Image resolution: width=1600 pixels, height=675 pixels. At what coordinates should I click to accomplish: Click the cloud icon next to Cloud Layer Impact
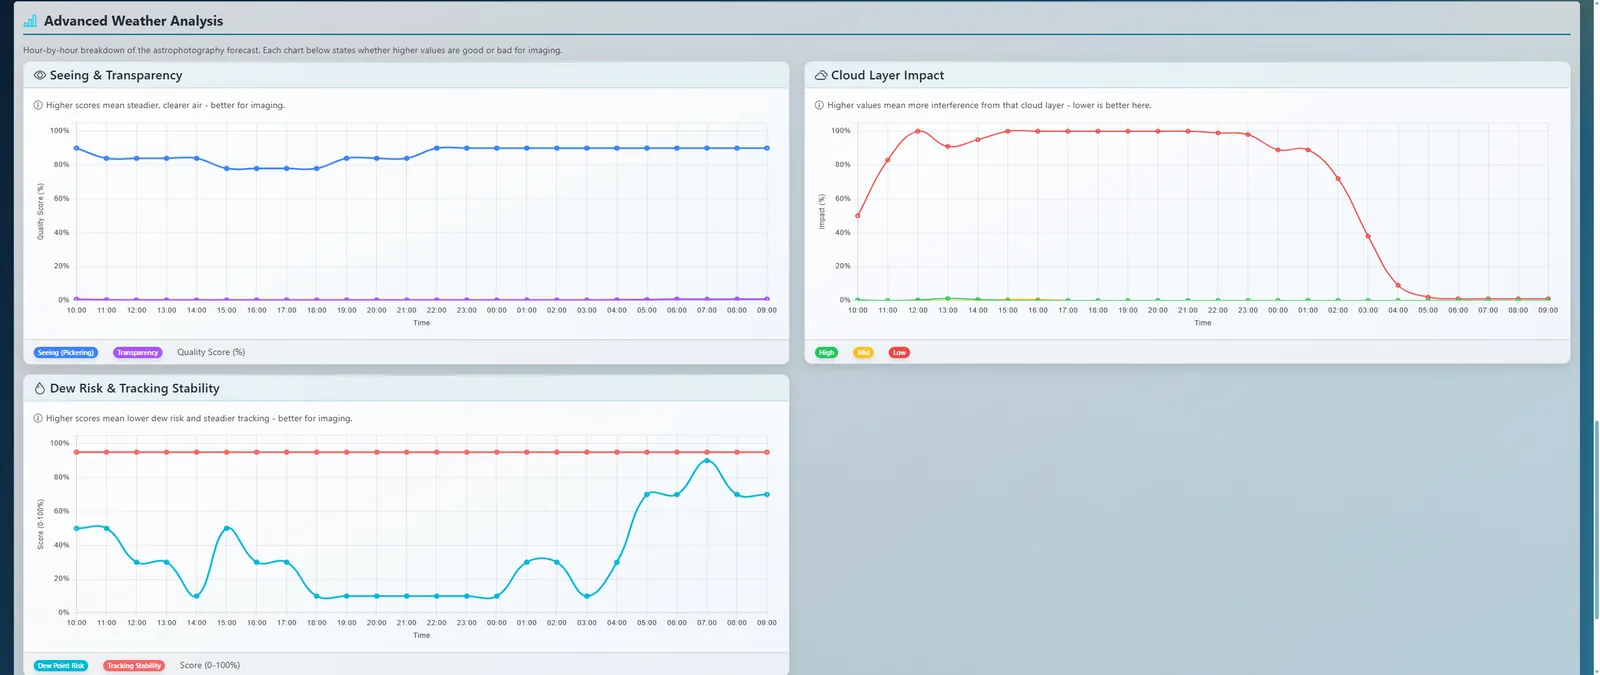[821, 75]
